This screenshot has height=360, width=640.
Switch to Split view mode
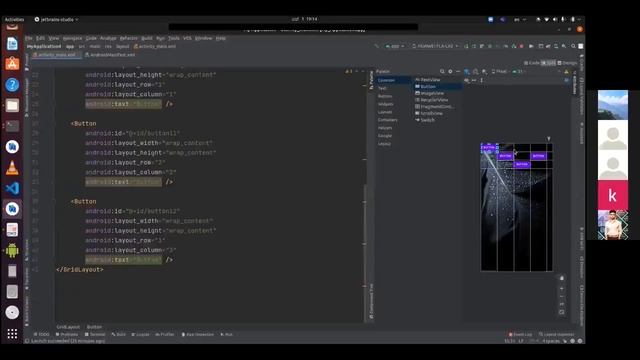(549, 63)
